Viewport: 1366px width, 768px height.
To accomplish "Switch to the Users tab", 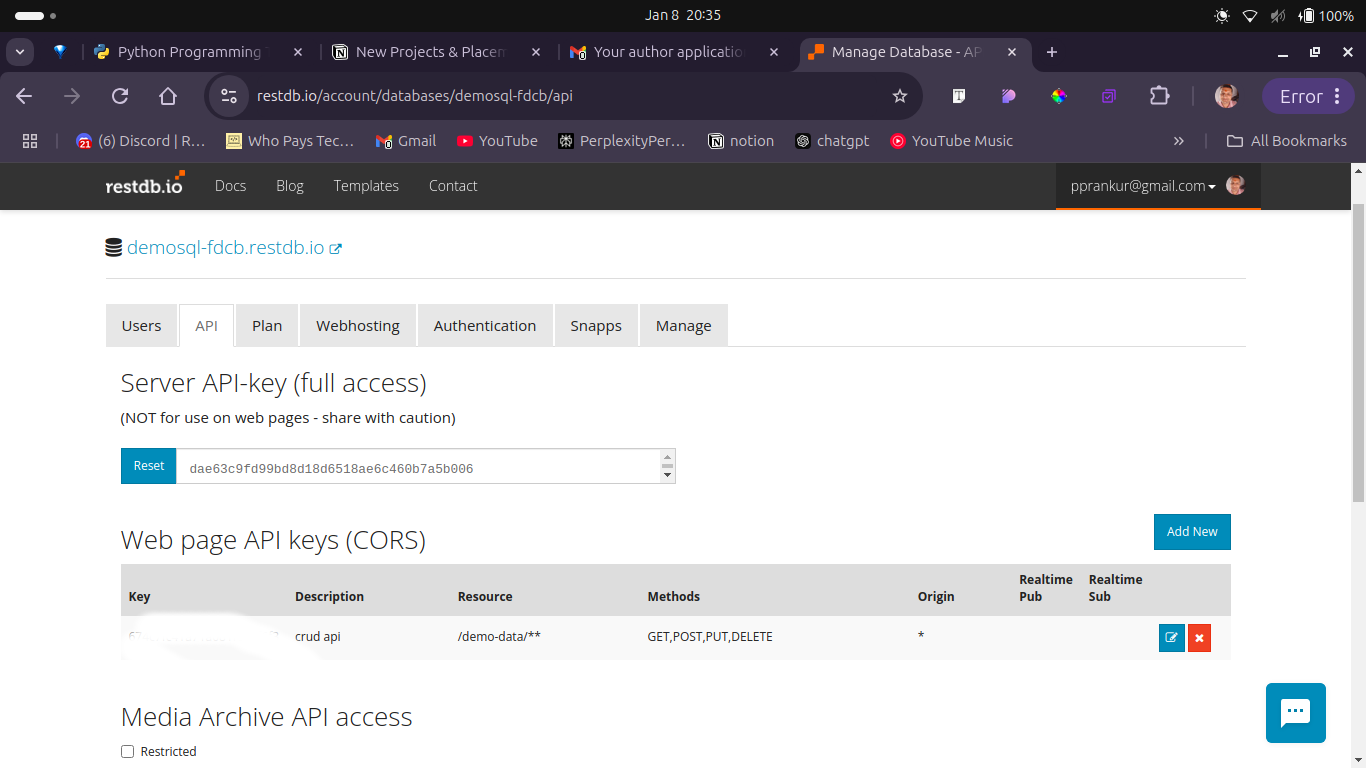I will tap(141, 326).
